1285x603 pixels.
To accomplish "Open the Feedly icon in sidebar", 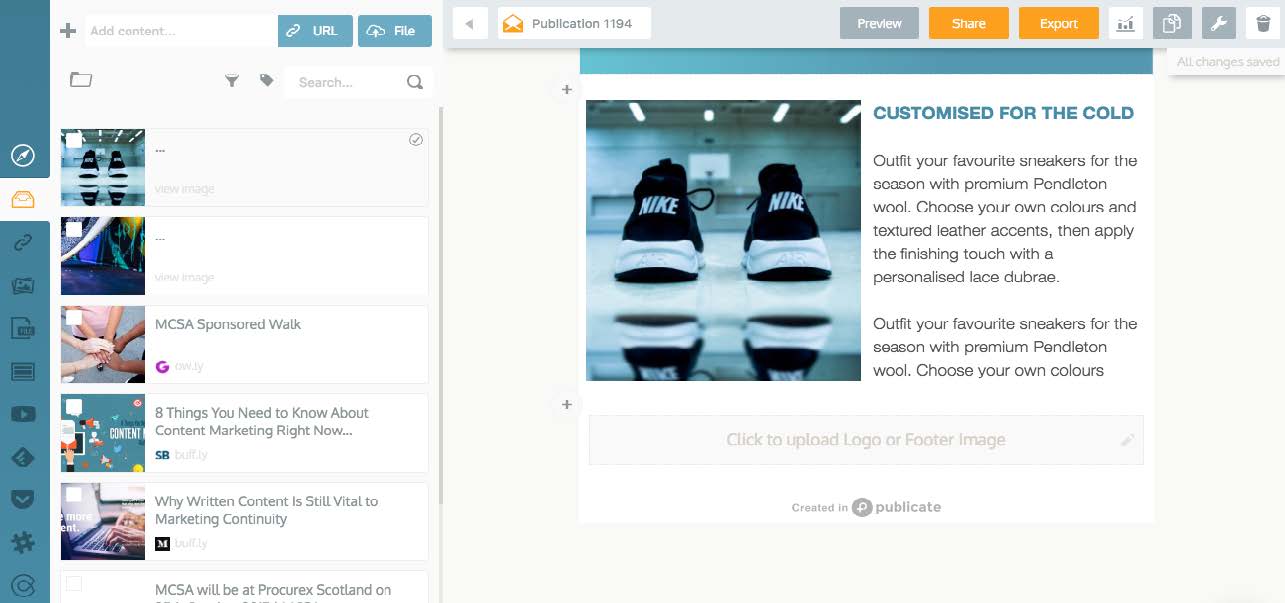I will pyautogui.click(x=23, y=457).
